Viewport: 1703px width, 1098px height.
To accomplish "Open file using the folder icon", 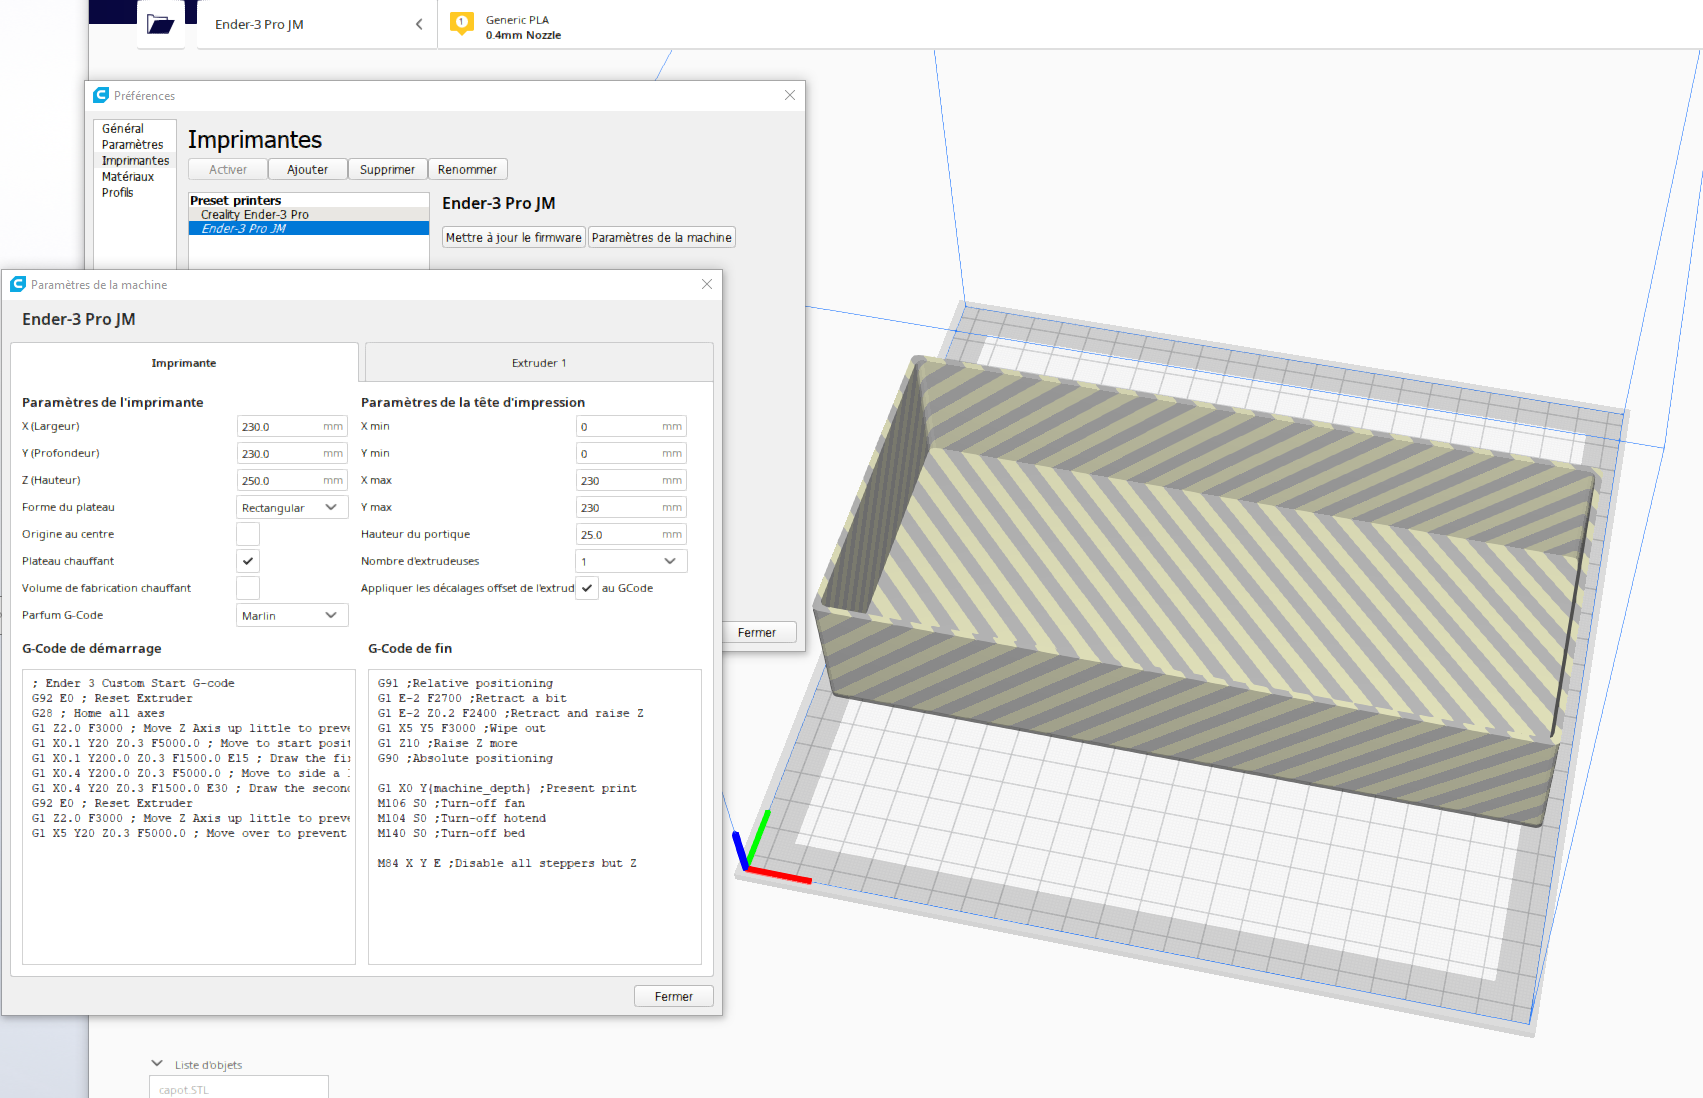I will tap(161, 24).
